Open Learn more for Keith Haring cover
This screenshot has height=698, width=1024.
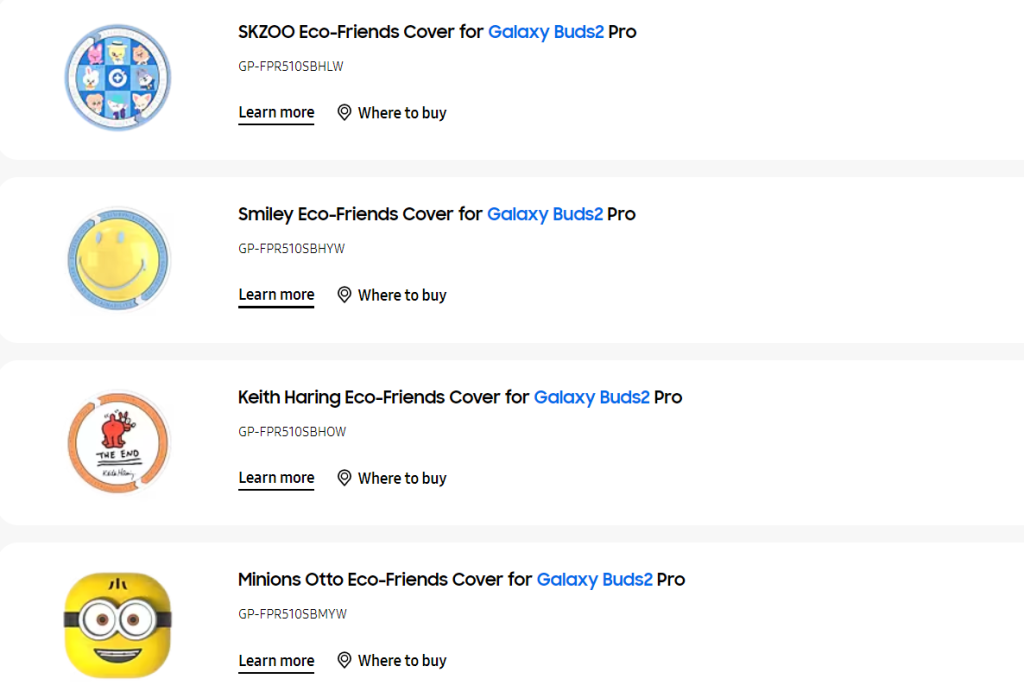[276, 478]
